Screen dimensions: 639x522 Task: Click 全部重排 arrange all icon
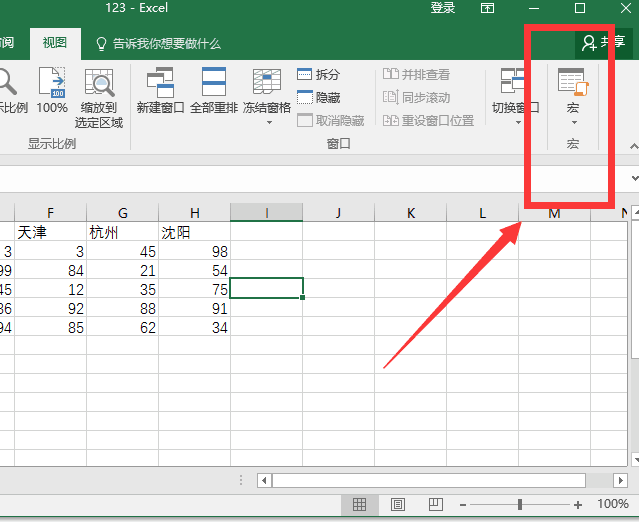(x=214, y=91)
